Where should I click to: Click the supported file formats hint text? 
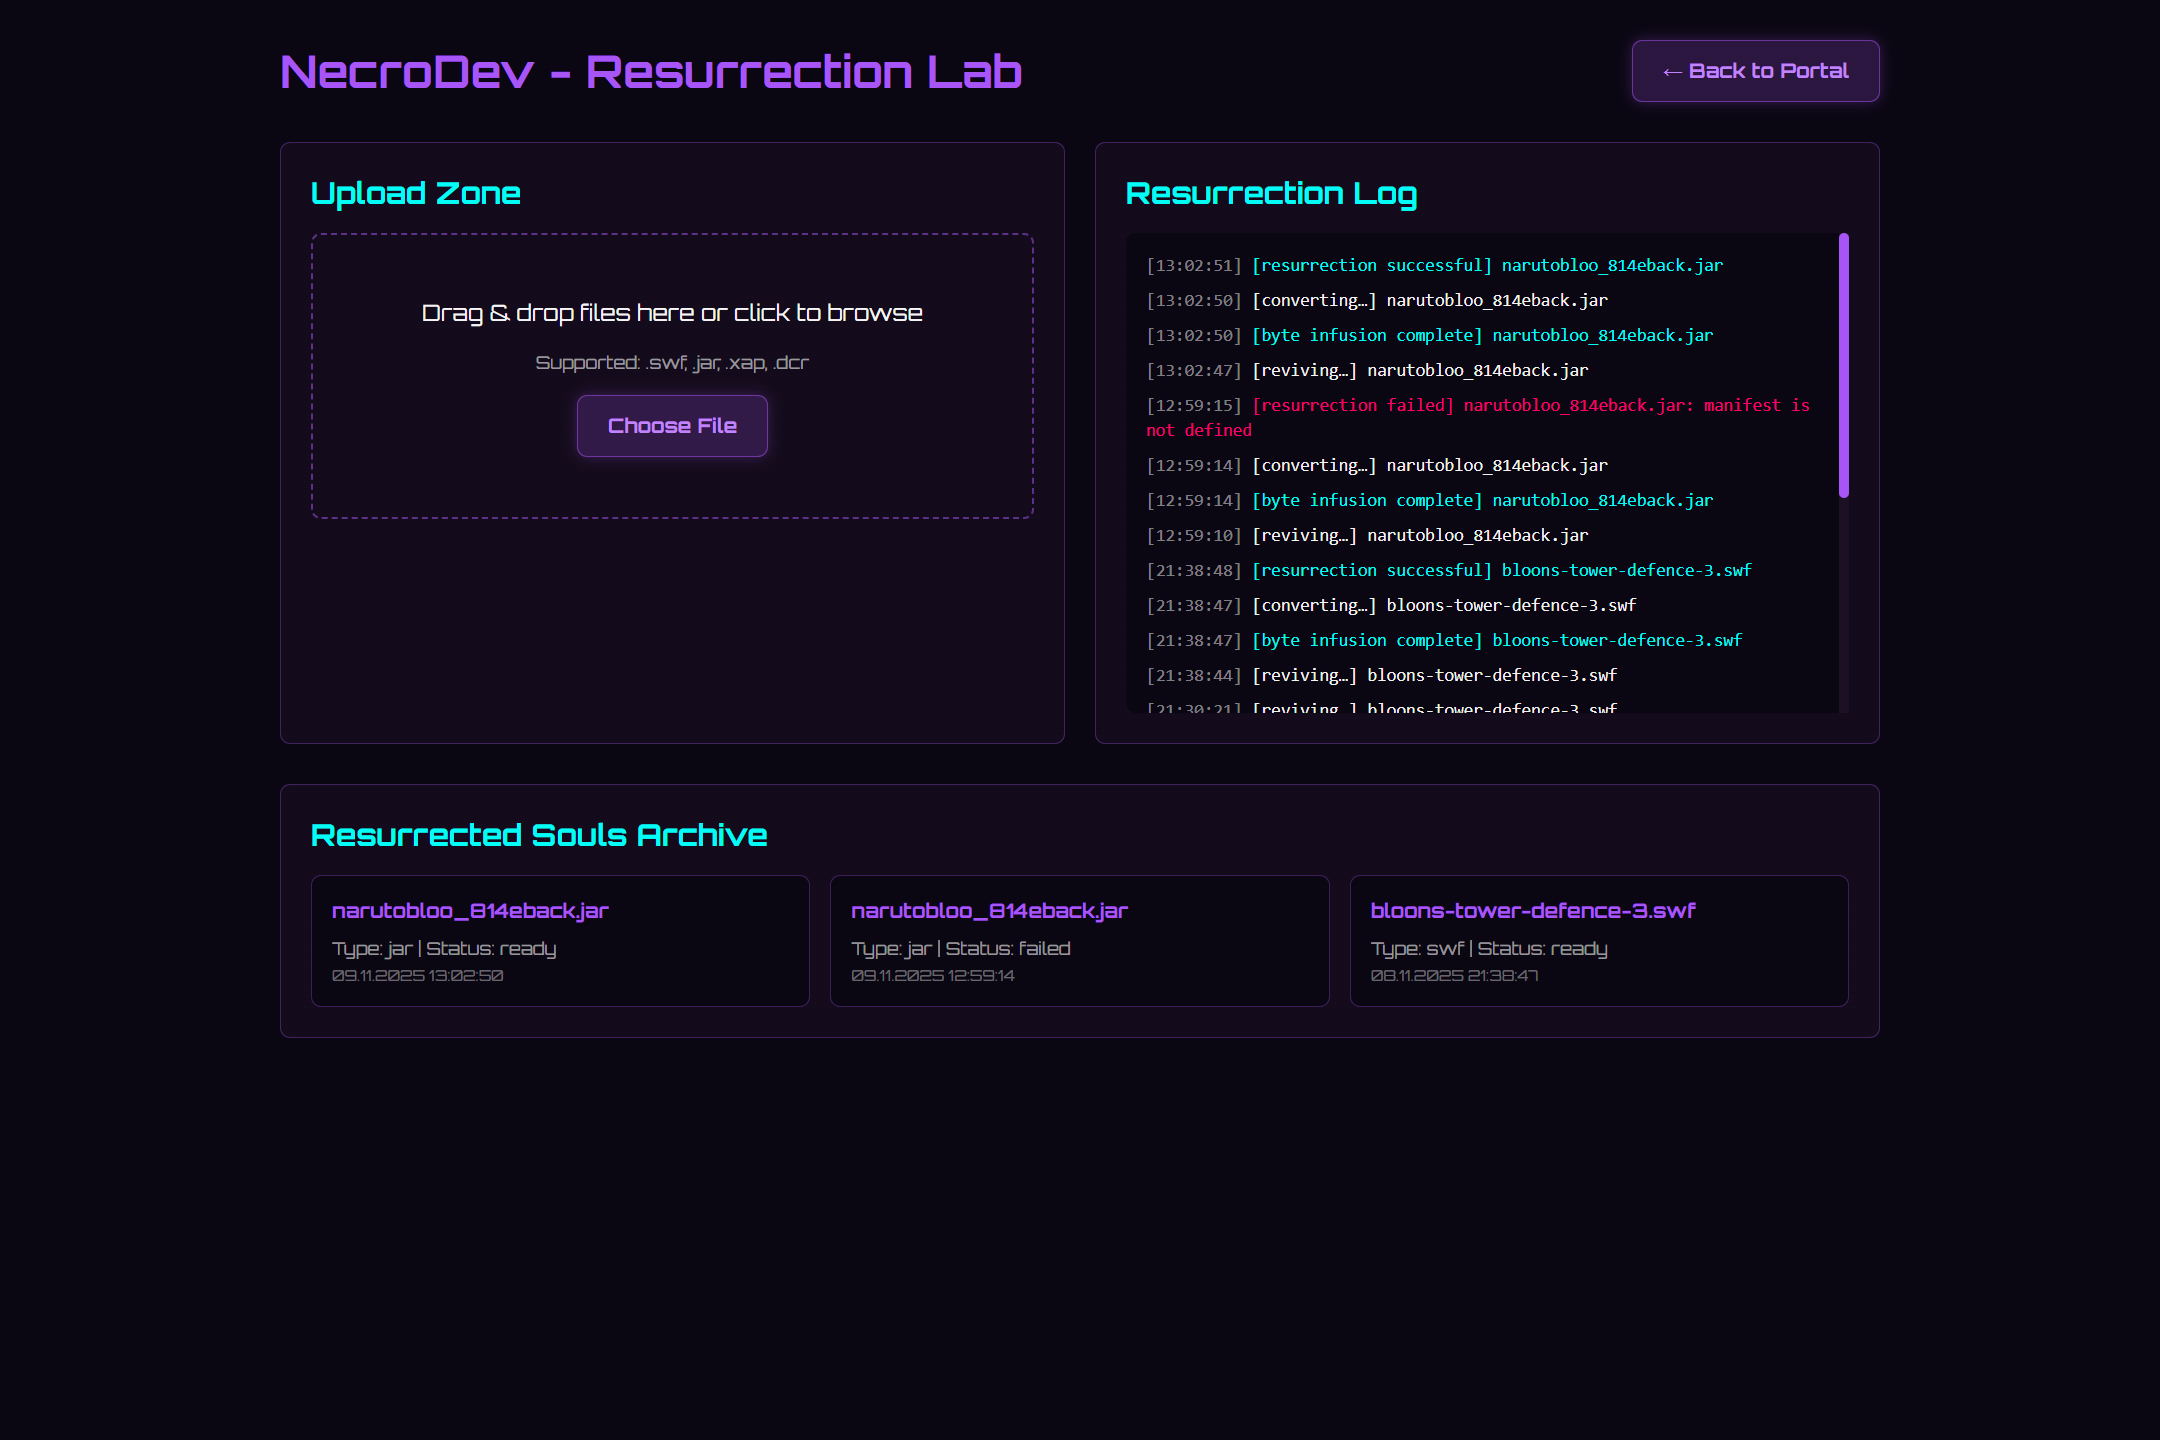tap(671, 363)
